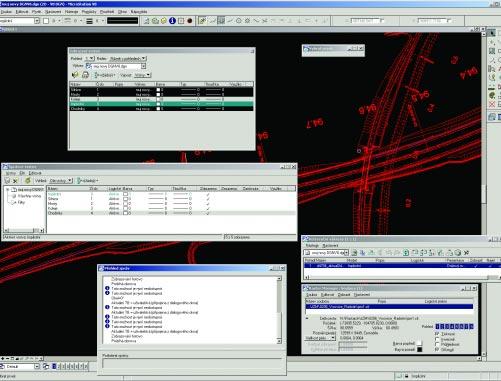Click the green arrow icon in level display window

75,75
